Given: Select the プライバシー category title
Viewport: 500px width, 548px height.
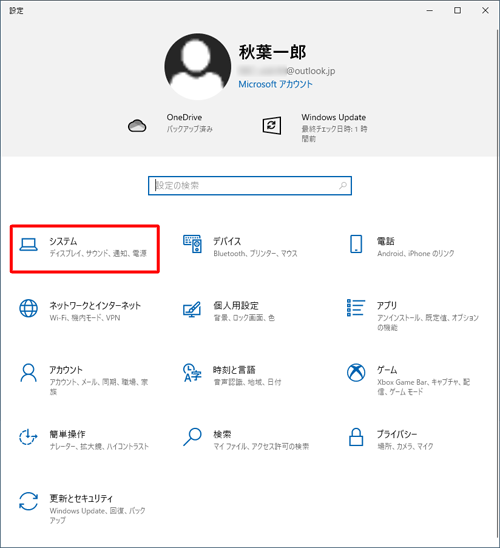Looking at the screenshot, I should [397, 434].
